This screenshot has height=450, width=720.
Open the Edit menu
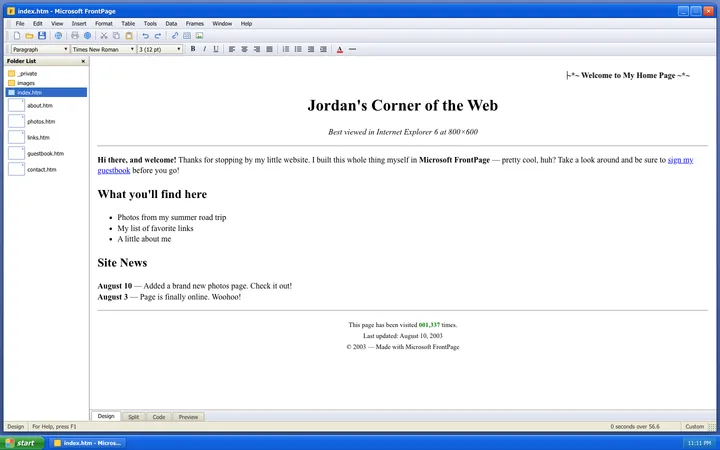pos(38,23)
